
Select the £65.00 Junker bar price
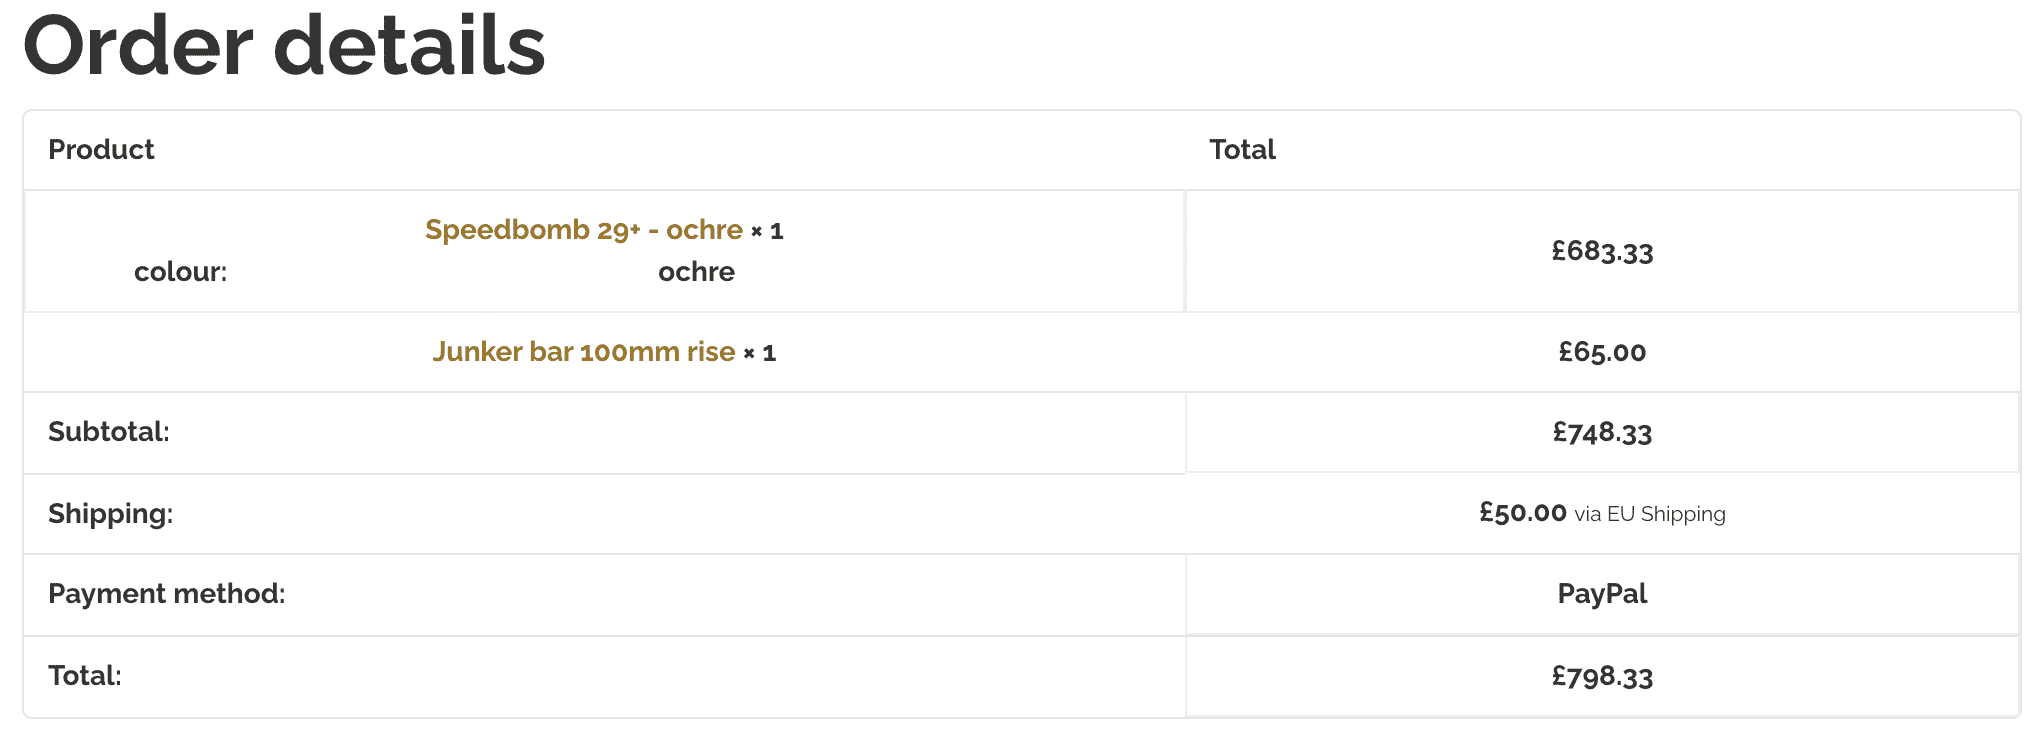(1602, 352)
